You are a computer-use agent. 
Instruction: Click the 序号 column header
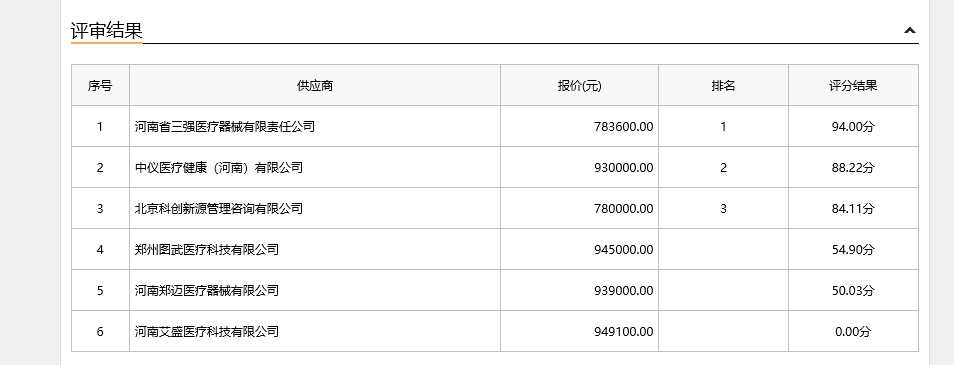tap(100, 86)
